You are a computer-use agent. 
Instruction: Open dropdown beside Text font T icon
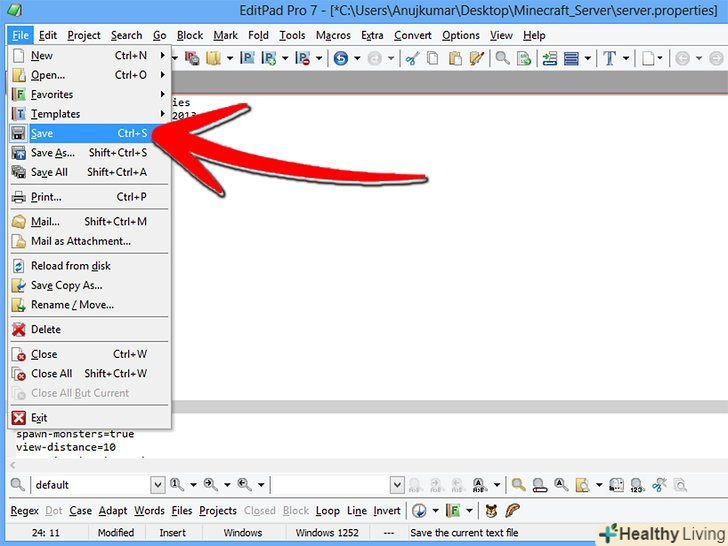tap(626, 58)
